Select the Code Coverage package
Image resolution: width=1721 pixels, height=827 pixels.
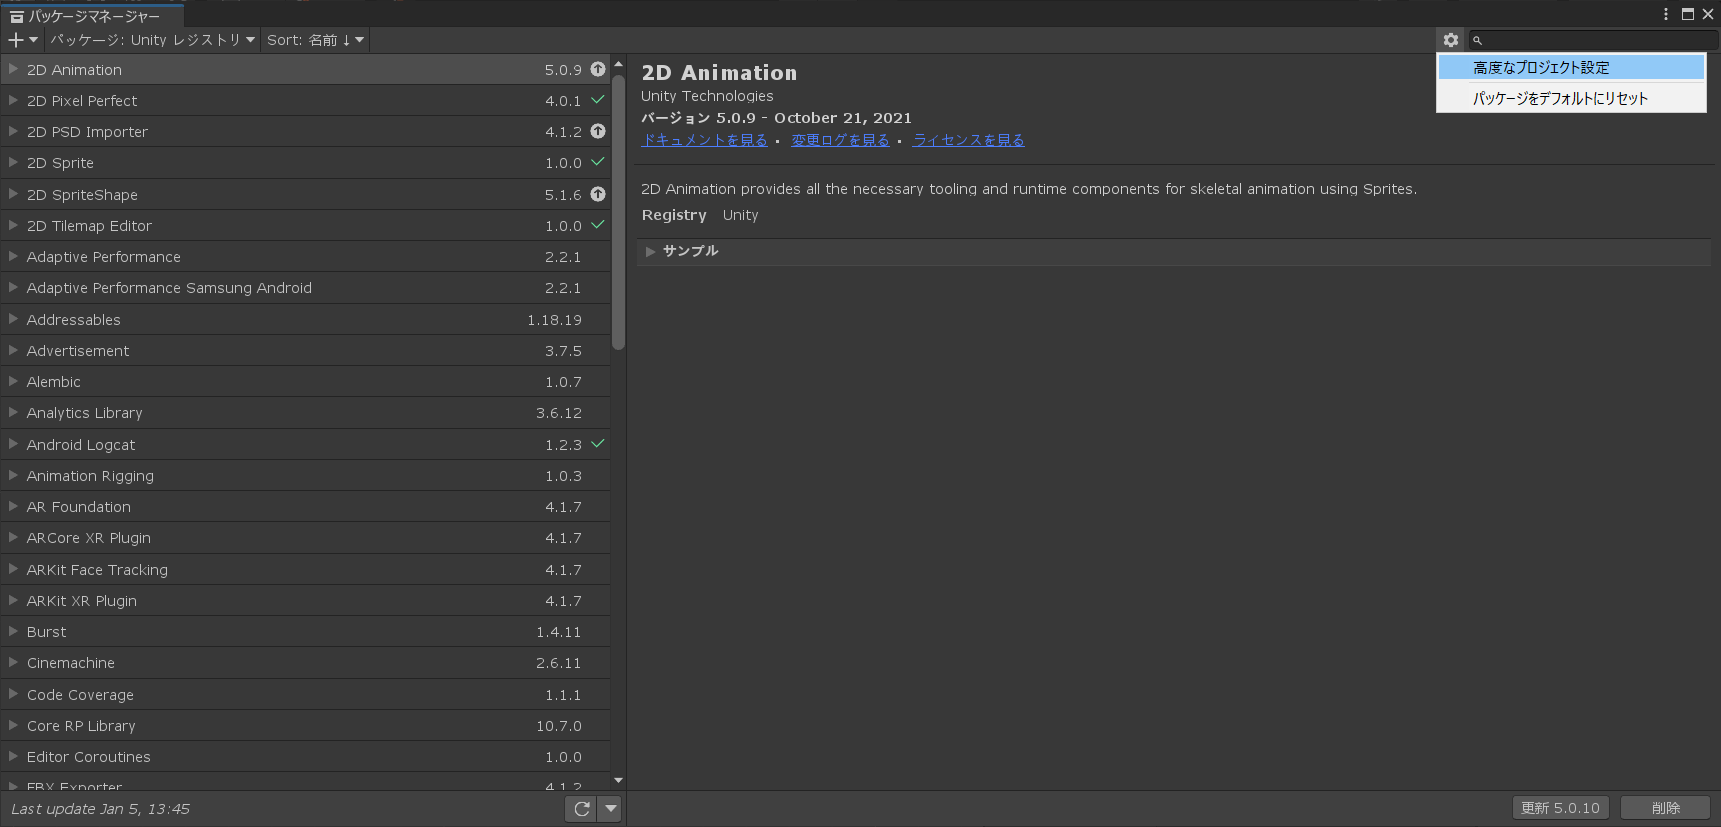(x=305, y=694)
